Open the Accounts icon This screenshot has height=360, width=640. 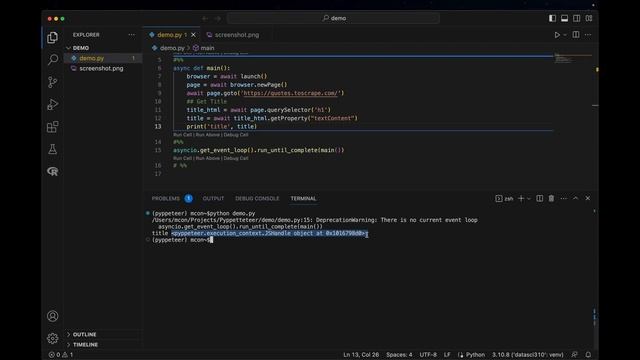[53, 316]
